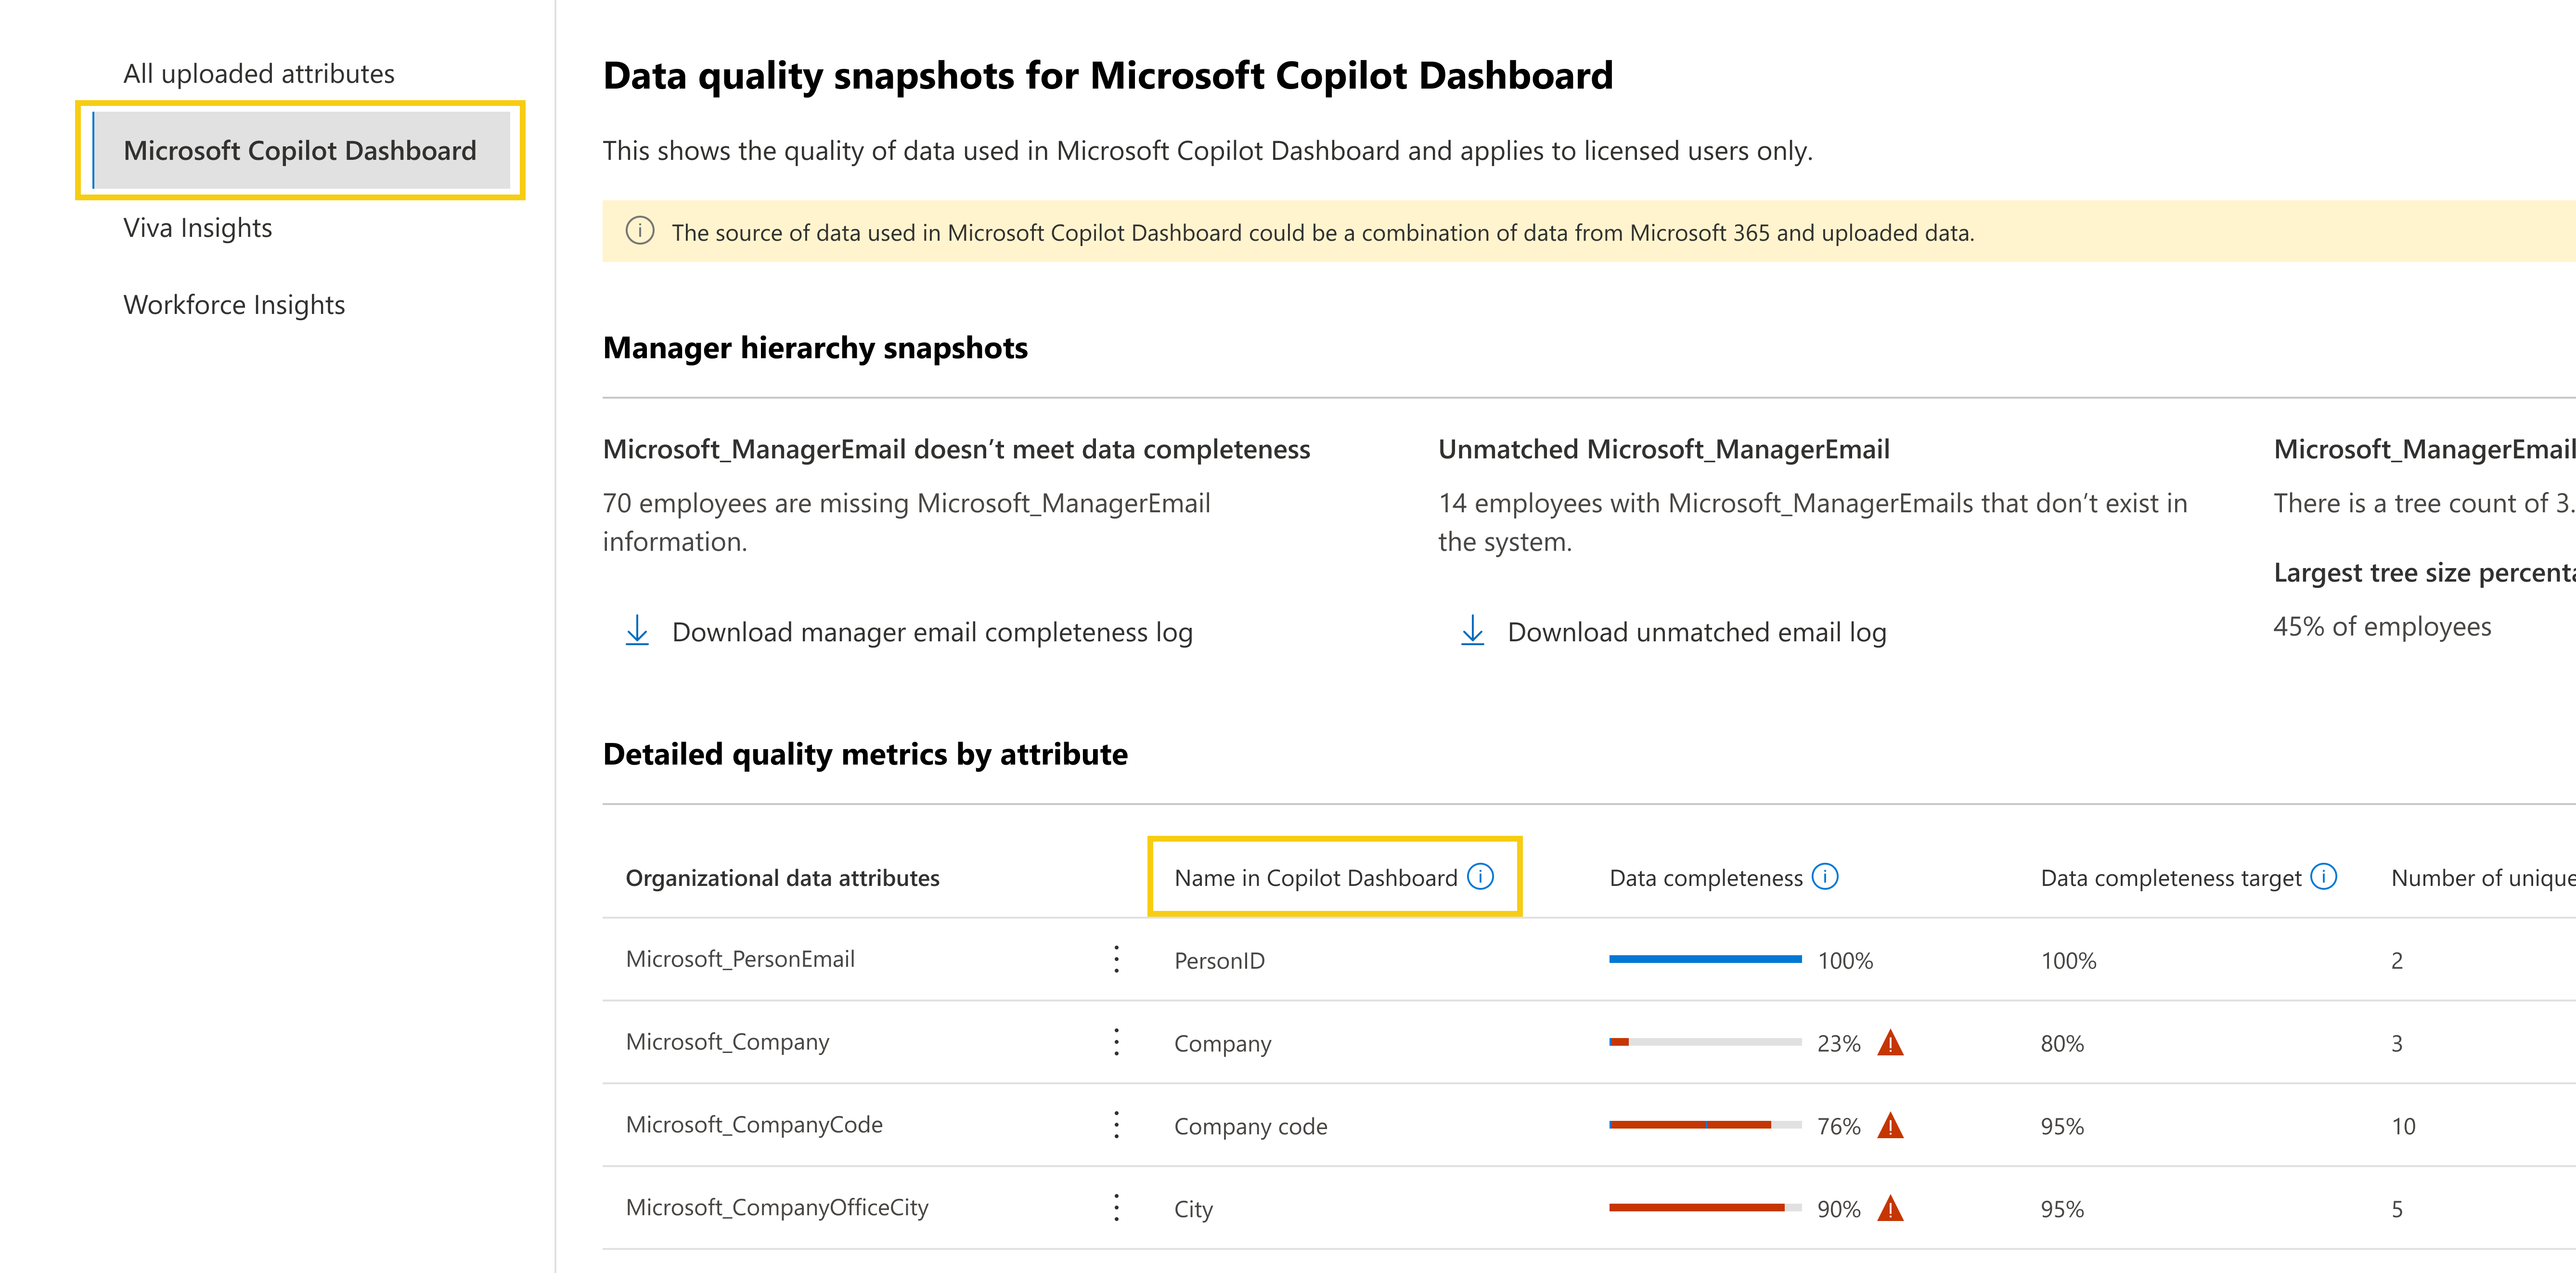Open the three-dot menu for Microsoft_PersonEmail
The image size is (2576, 1273).
pyautogui.click(x=1116, y=960)
